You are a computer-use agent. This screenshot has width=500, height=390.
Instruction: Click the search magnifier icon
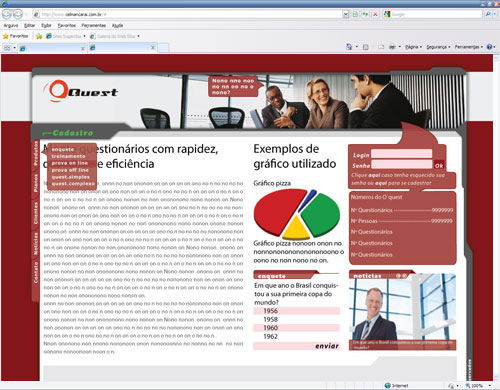488,14
